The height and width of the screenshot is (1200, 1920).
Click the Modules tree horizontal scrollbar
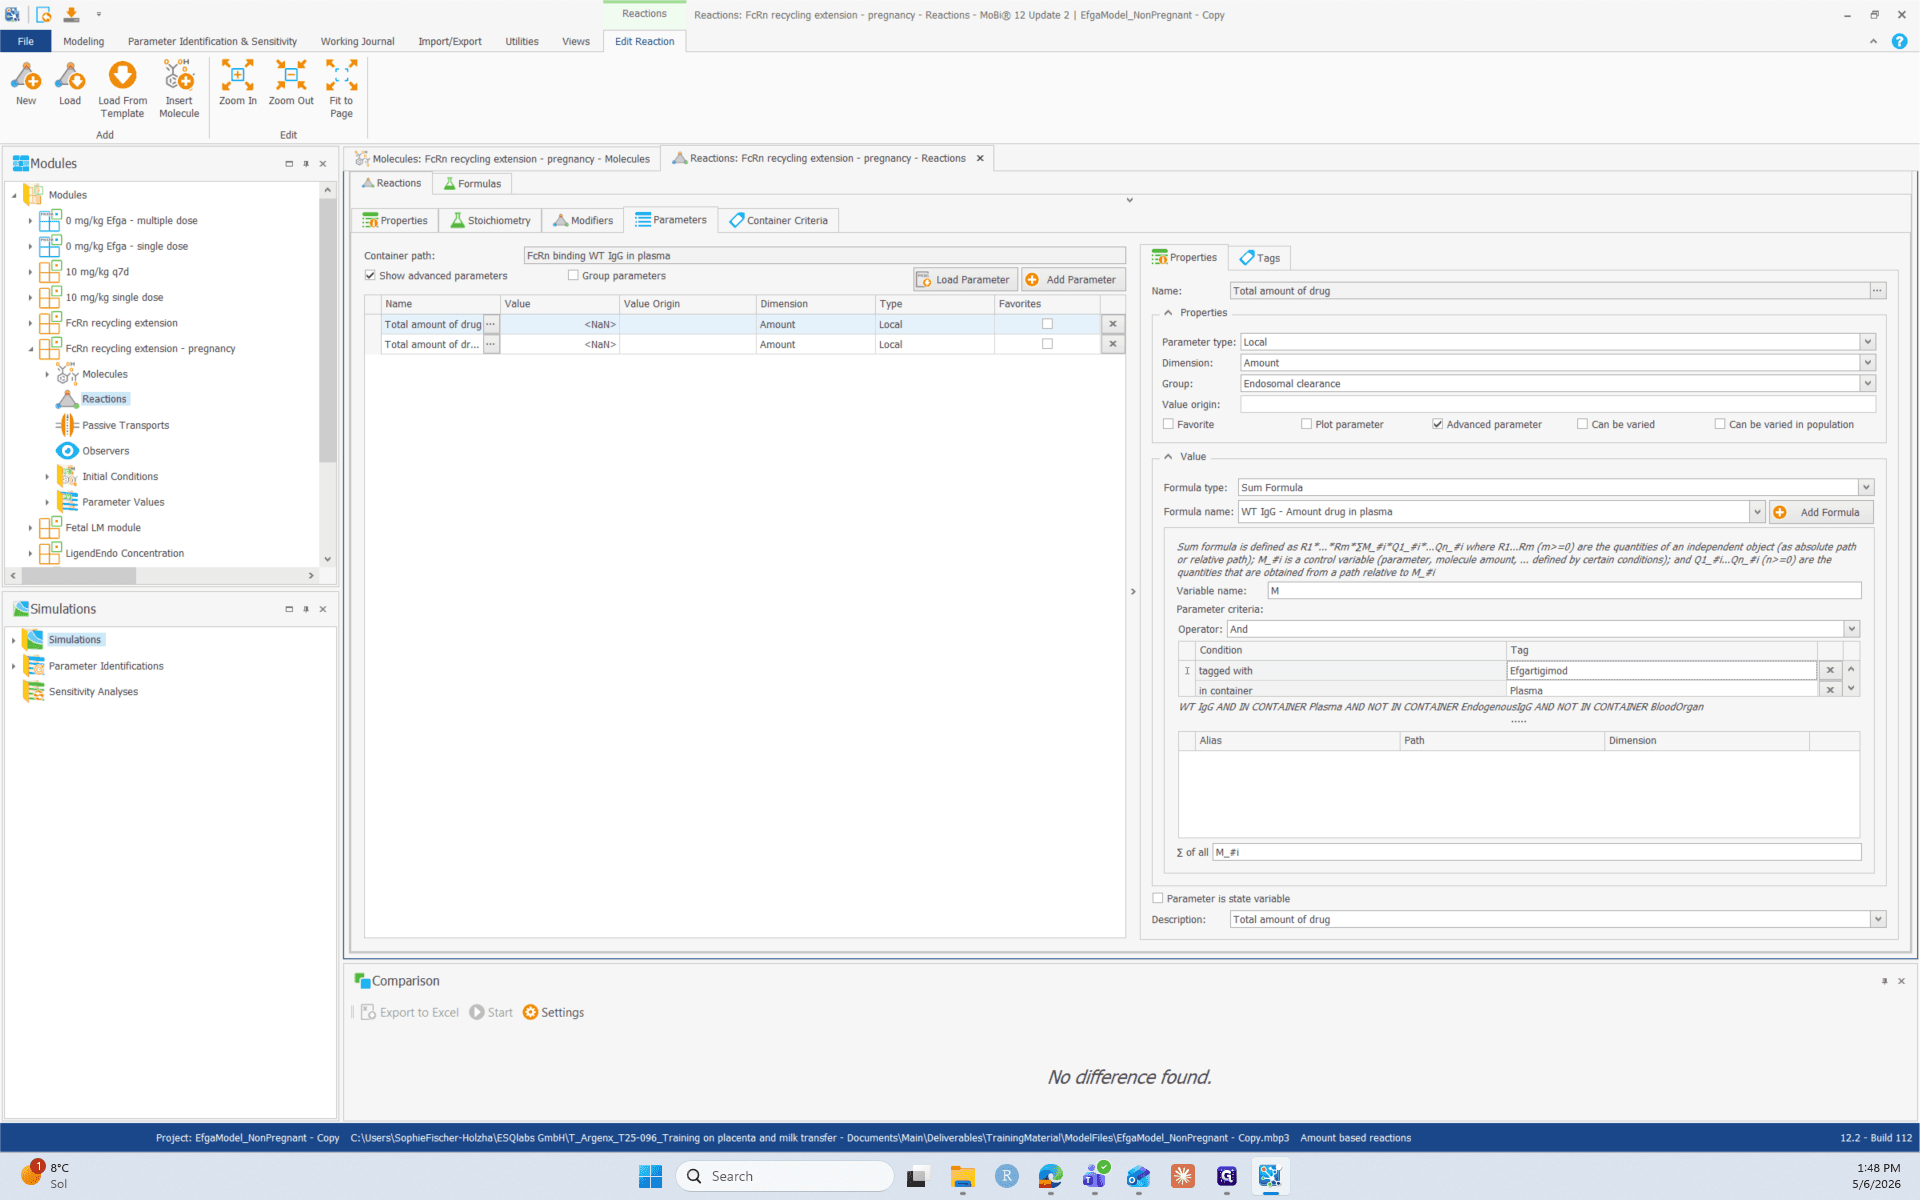coord(79,576)
